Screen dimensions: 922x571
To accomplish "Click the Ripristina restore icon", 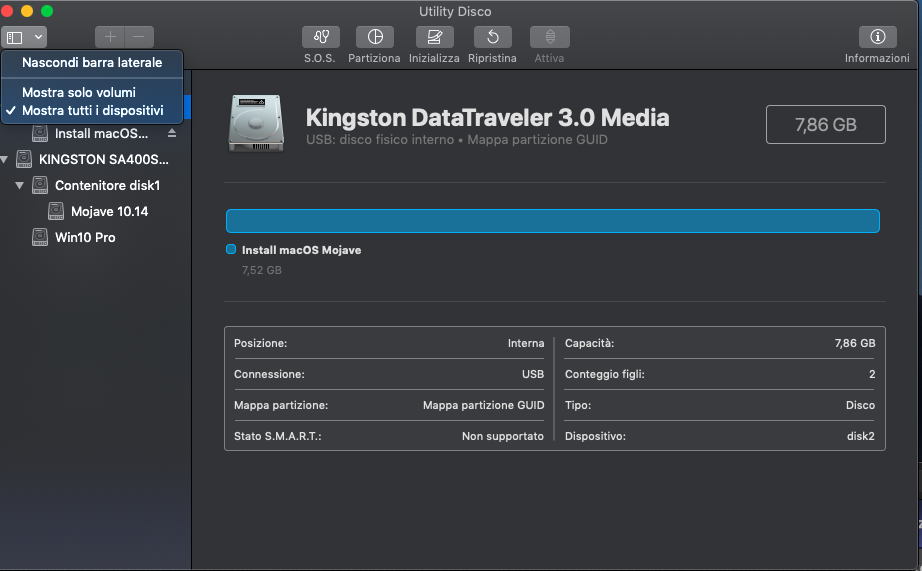I will [493, 37].
